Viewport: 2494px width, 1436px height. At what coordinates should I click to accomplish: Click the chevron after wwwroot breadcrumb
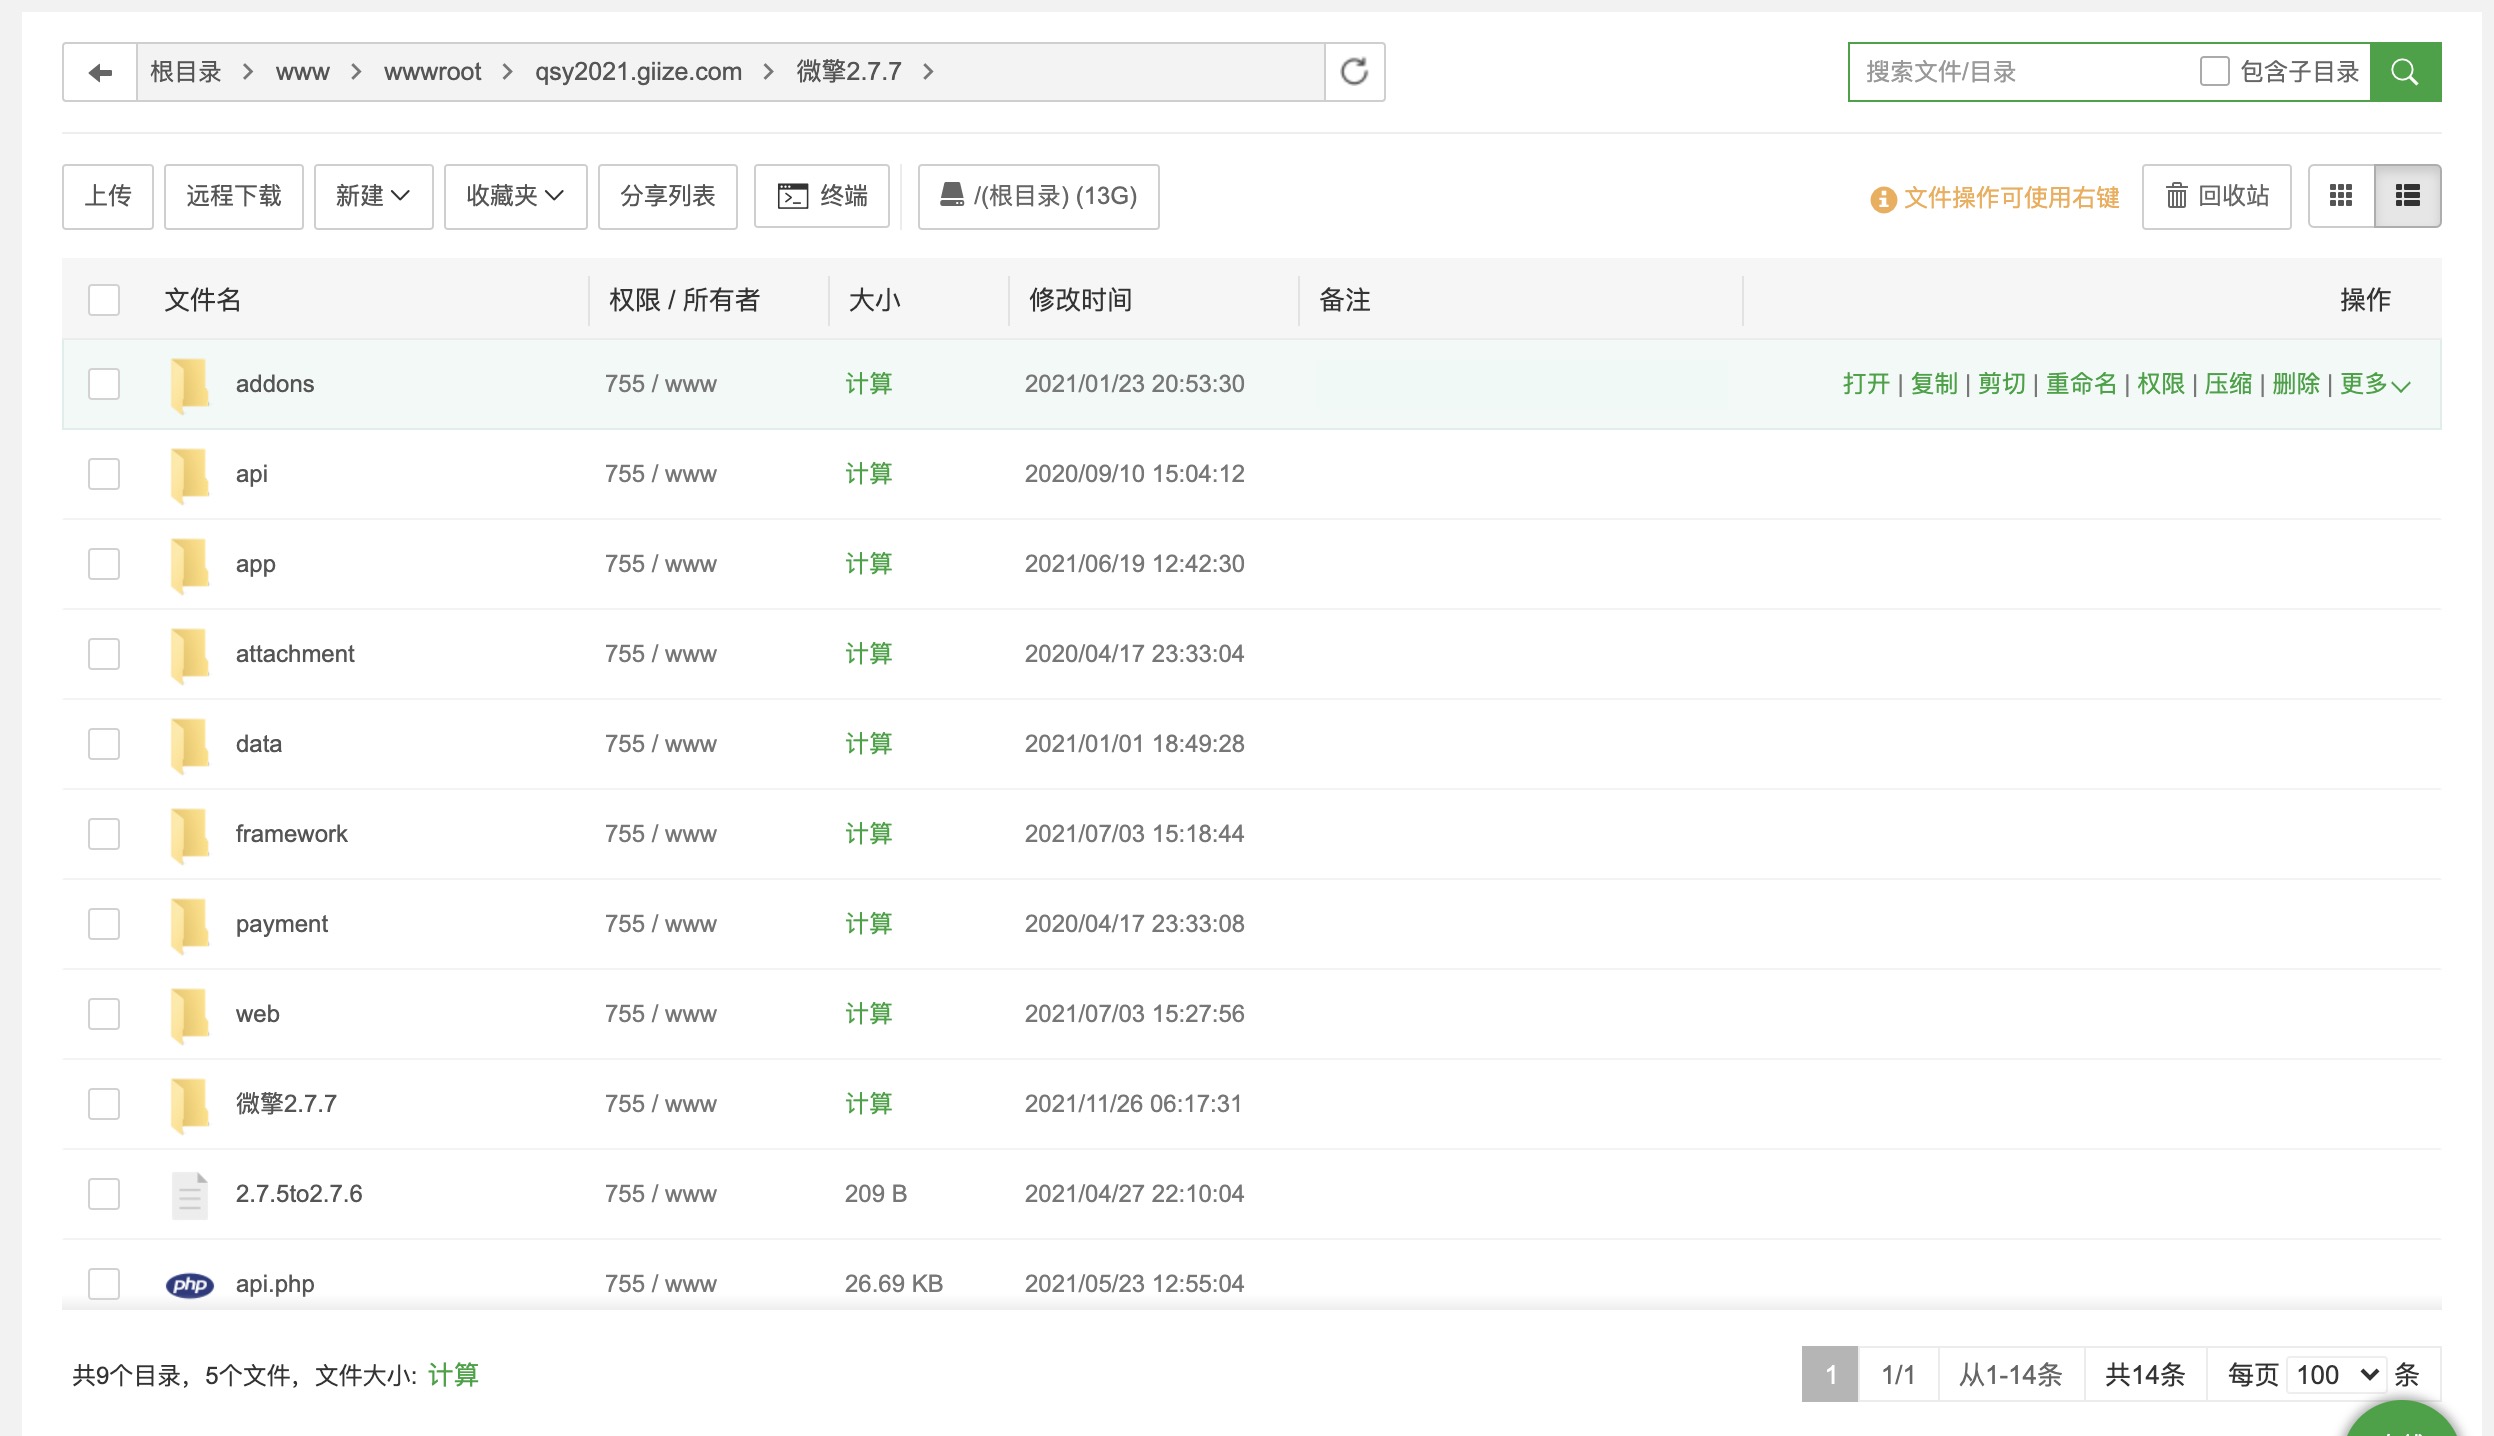coord(508,72)
